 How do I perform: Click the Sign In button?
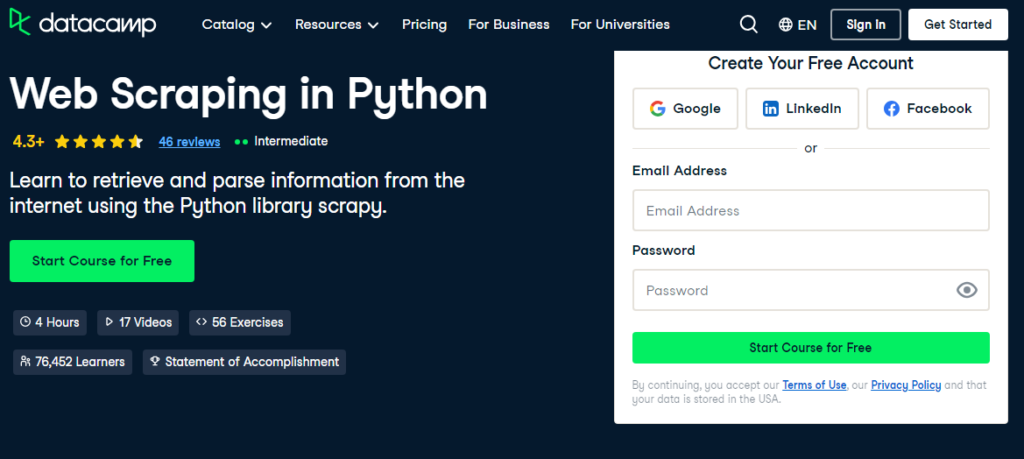[x=865, y=25]
